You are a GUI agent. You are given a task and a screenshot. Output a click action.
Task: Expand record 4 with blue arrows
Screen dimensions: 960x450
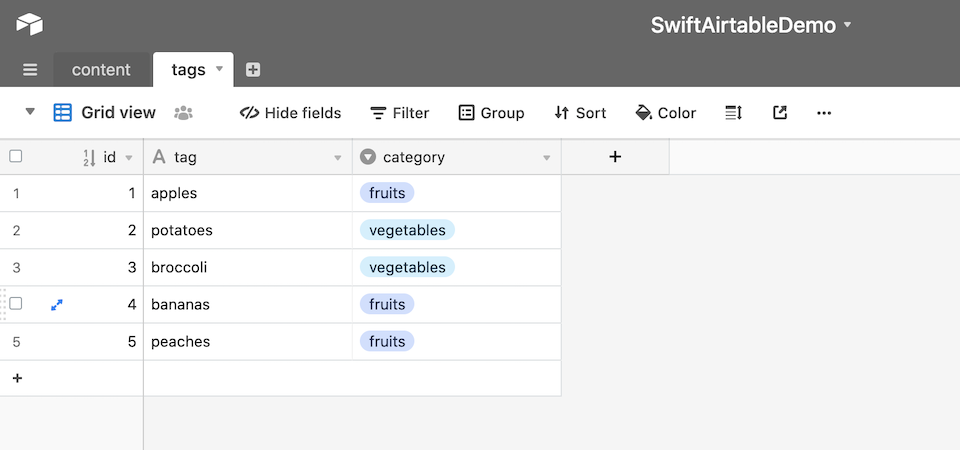[x=57, y=304]
